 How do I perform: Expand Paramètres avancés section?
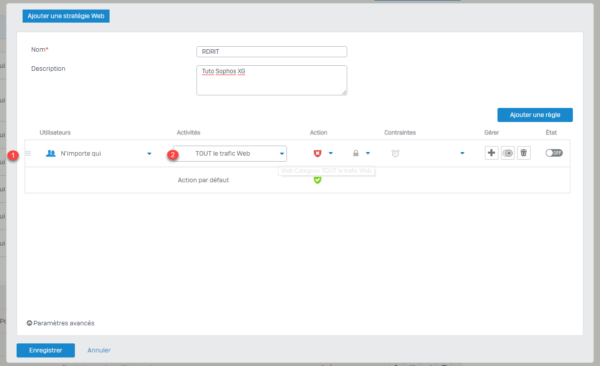point(60,323)
